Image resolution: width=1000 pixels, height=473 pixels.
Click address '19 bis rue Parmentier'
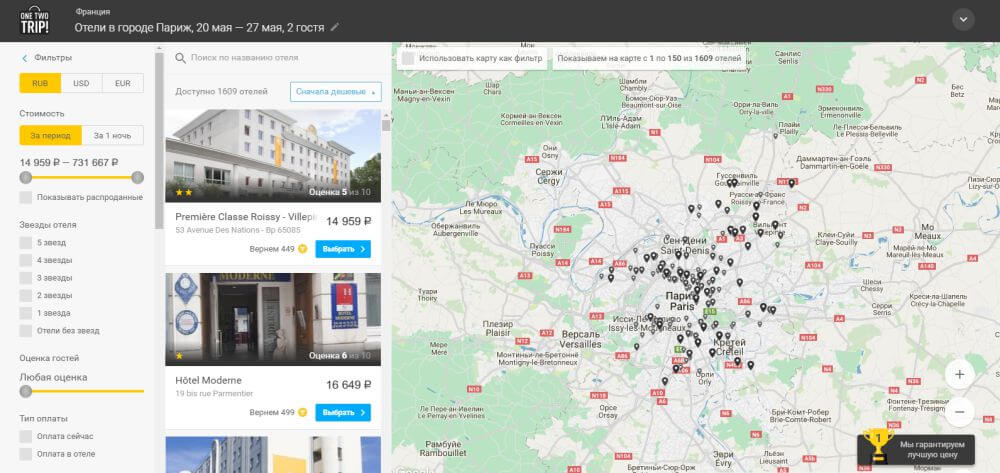click(x=214, y=393)
